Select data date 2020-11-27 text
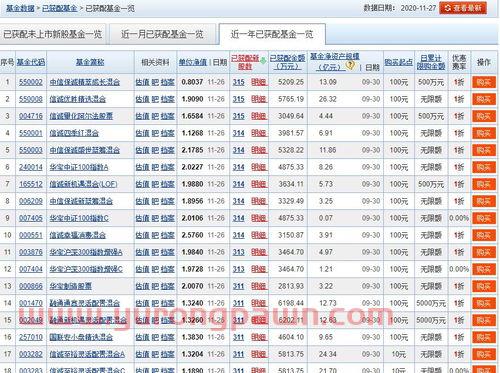The height and width of the screenshot is (373, 500). pyautogui.click(x=418, y=8)
